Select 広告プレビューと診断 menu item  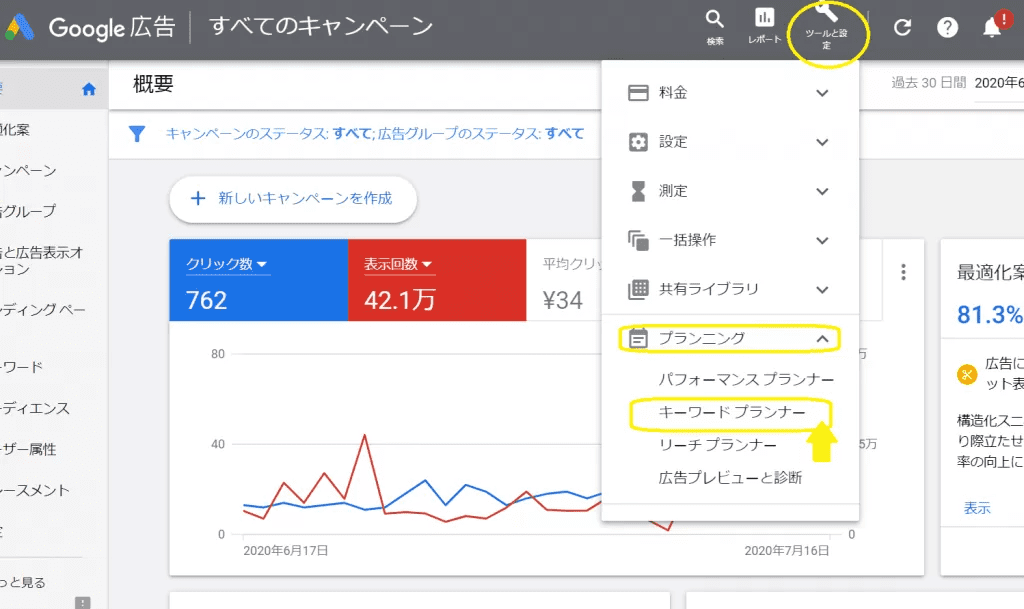tap(730, 478)
